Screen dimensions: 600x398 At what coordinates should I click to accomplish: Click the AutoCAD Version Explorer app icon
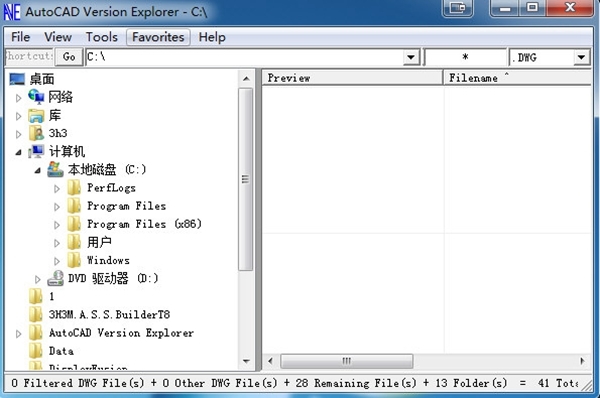[x=12, y=12]
